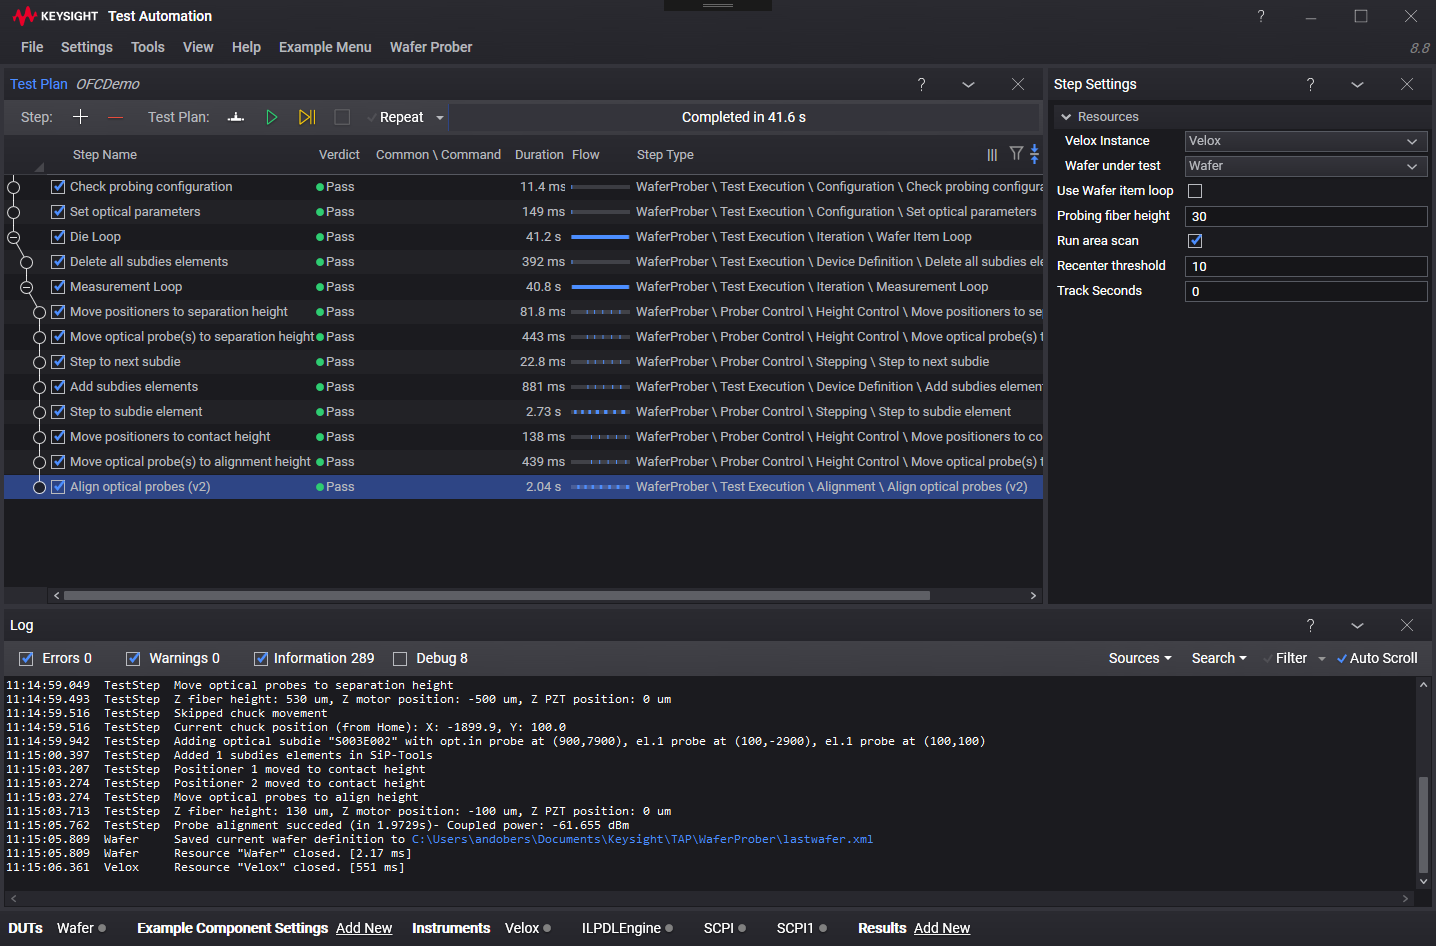Screen dimensions: 1436x946
Task: Run the test plan with play icon
Action: (271, 117)
